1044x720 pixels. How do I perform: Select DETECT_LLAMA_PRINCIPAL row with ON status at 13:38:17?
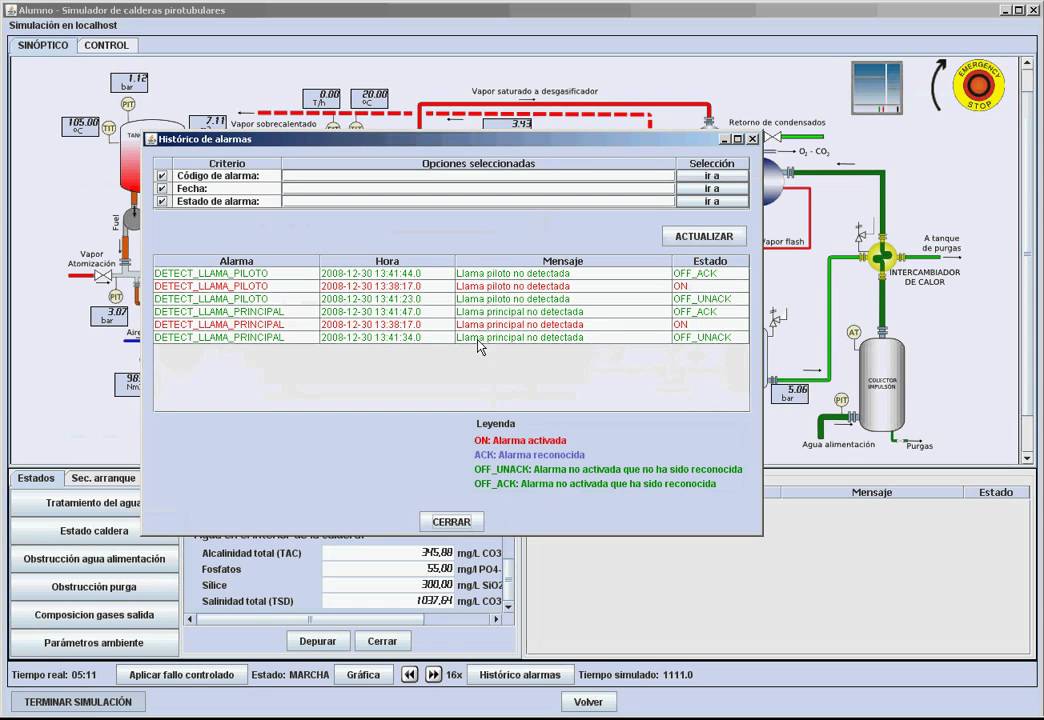tap(451, 324)
